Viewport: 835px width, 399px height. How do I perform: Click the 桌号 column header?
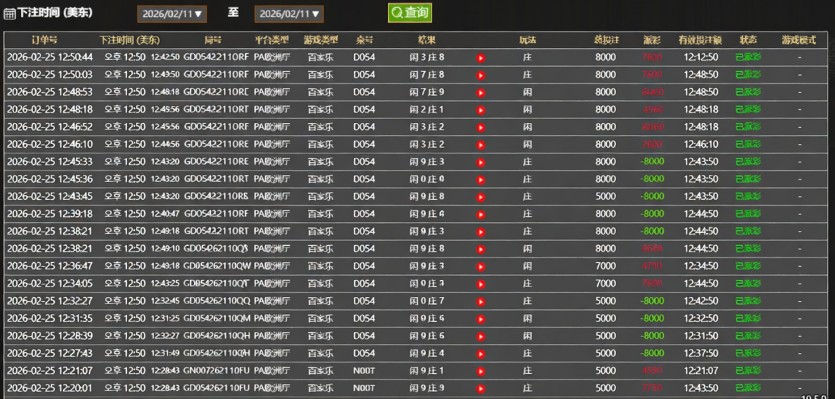[365, 40]
